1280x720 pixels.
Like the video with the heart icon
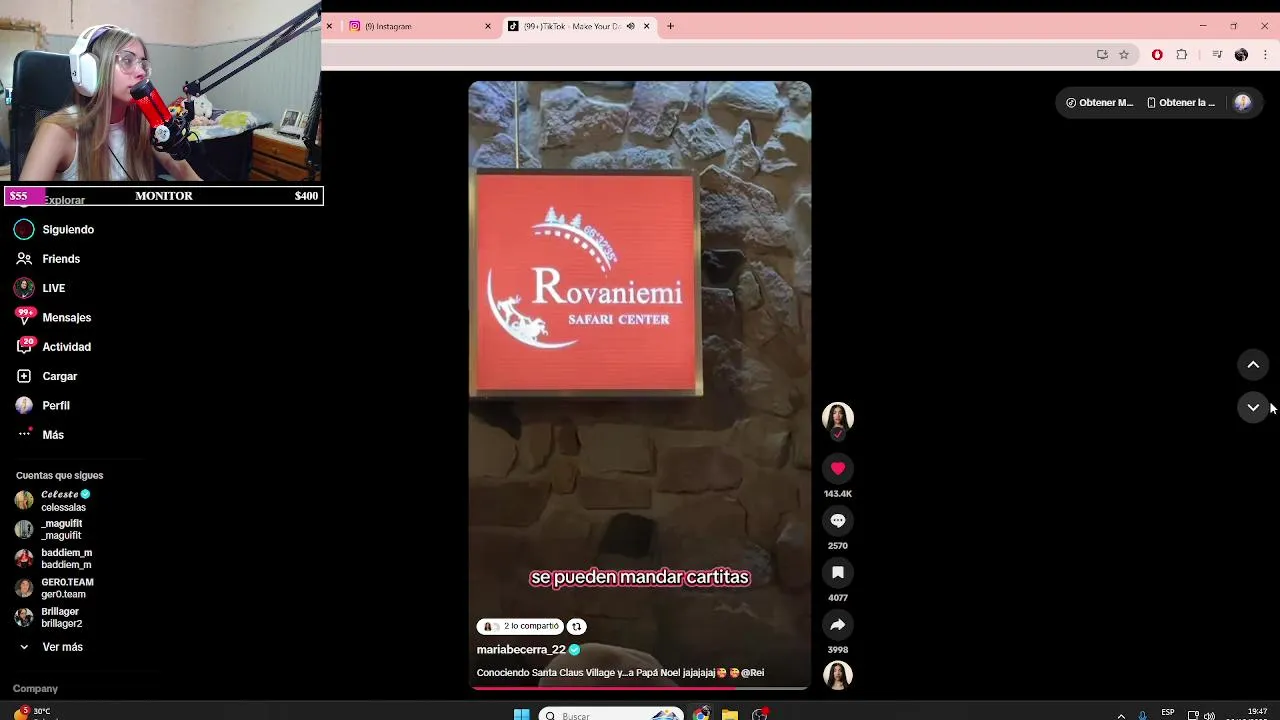pos(838,468)
